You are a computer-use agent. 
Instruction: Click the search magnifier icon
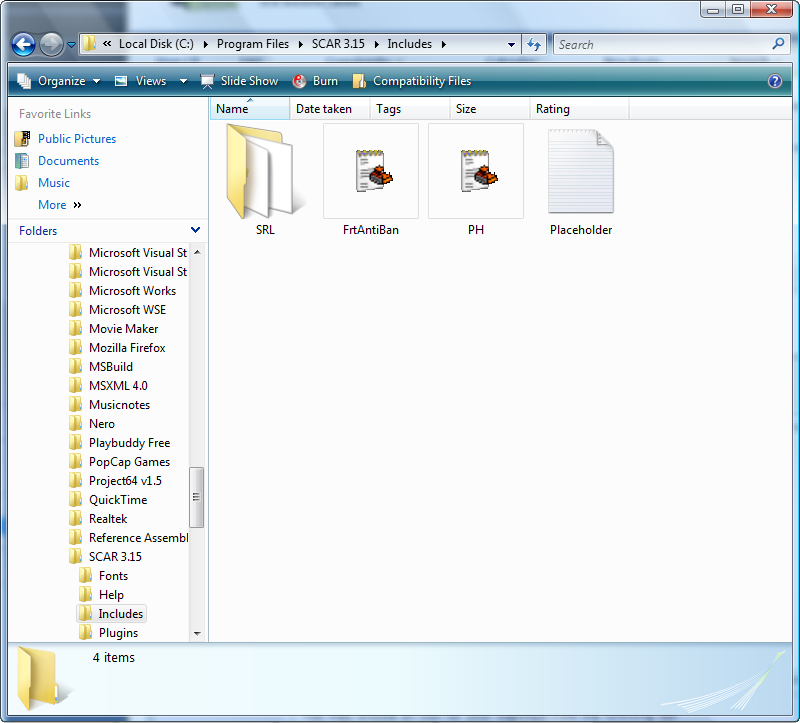click(779, 44)
